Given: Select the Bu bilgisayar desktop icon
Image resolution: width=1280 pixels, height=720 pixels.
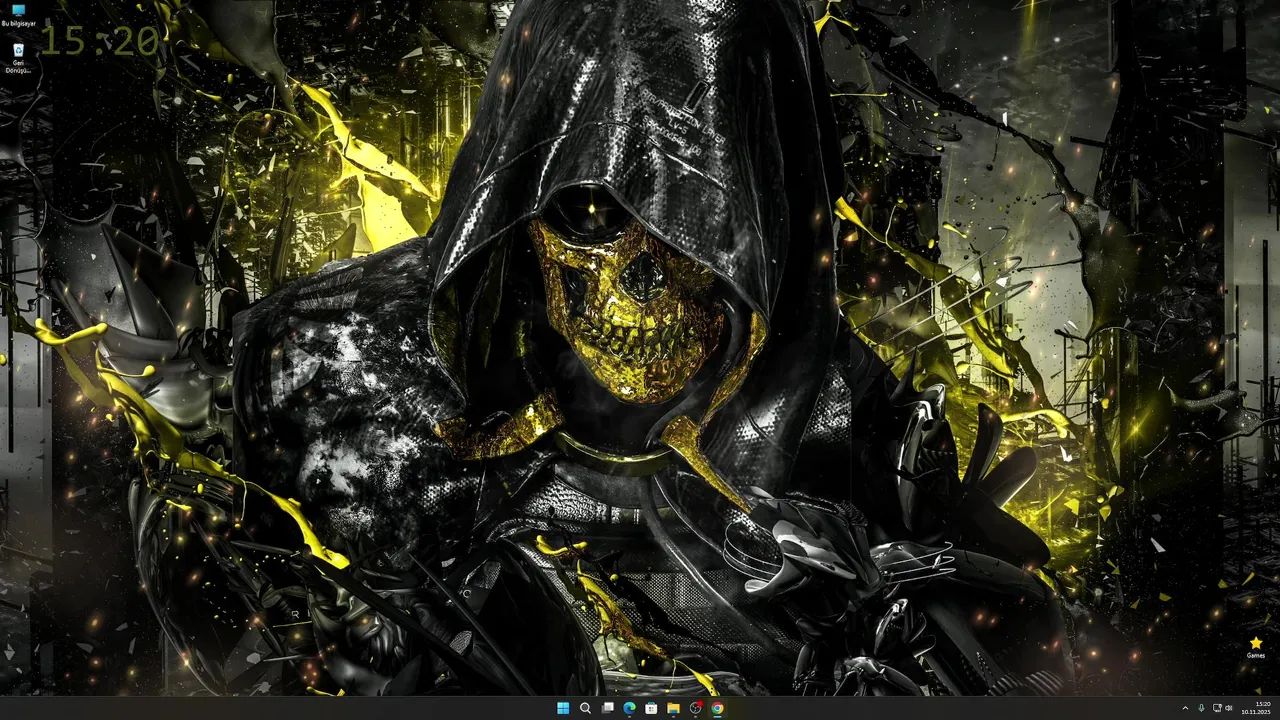Looking at the screenshot, I should [18, 15].
